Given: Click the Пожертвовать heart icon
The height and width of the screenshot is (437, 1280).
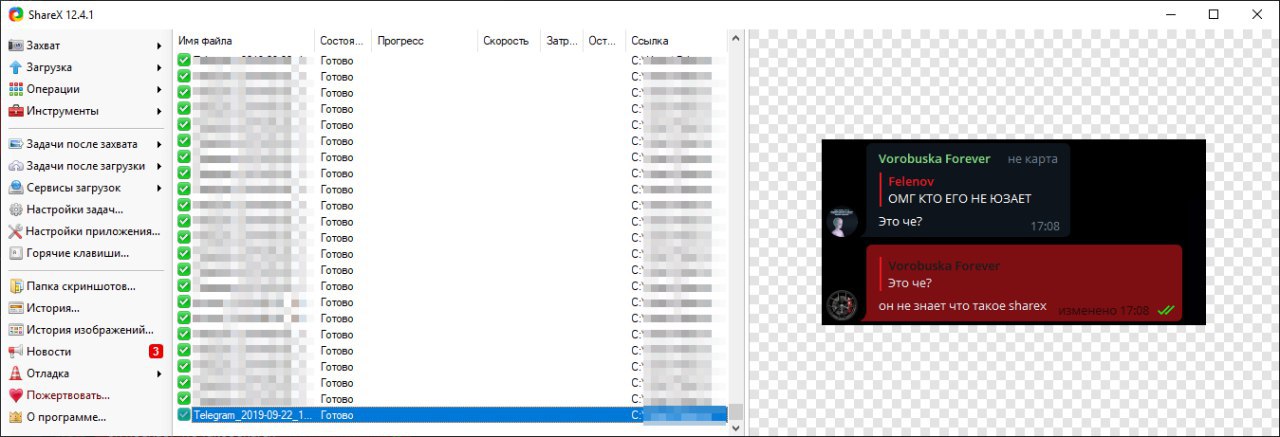Looking at the screenshot, I should (16, 396).
